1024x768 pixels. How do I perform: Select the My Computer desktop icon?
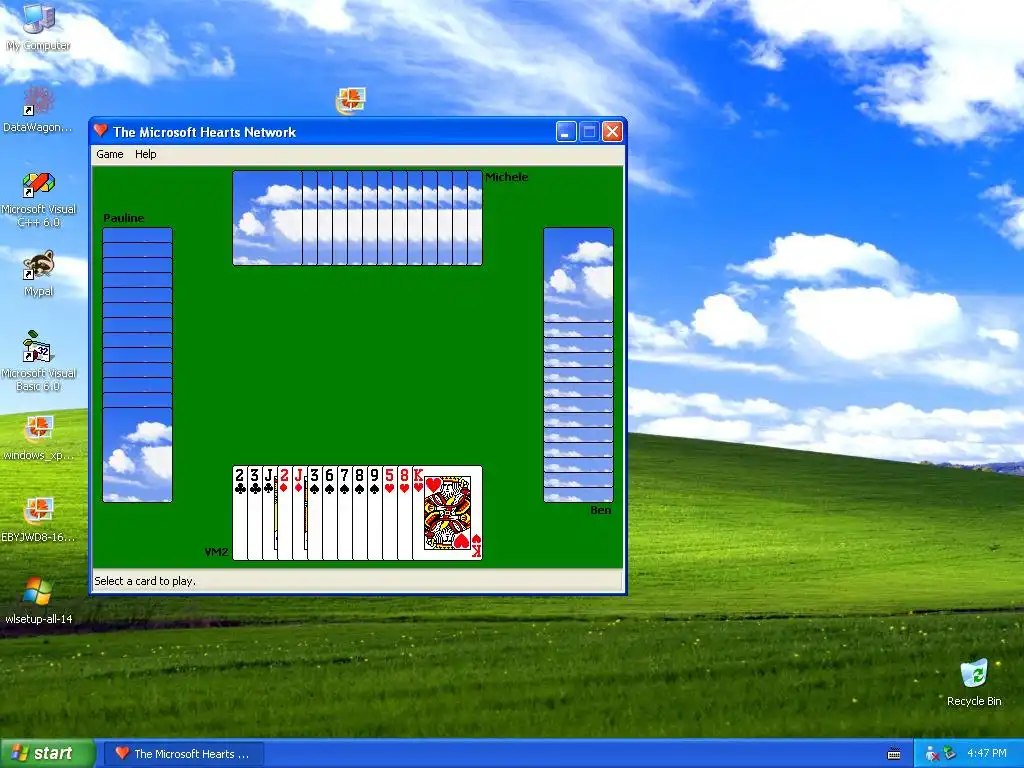(39, 27)
